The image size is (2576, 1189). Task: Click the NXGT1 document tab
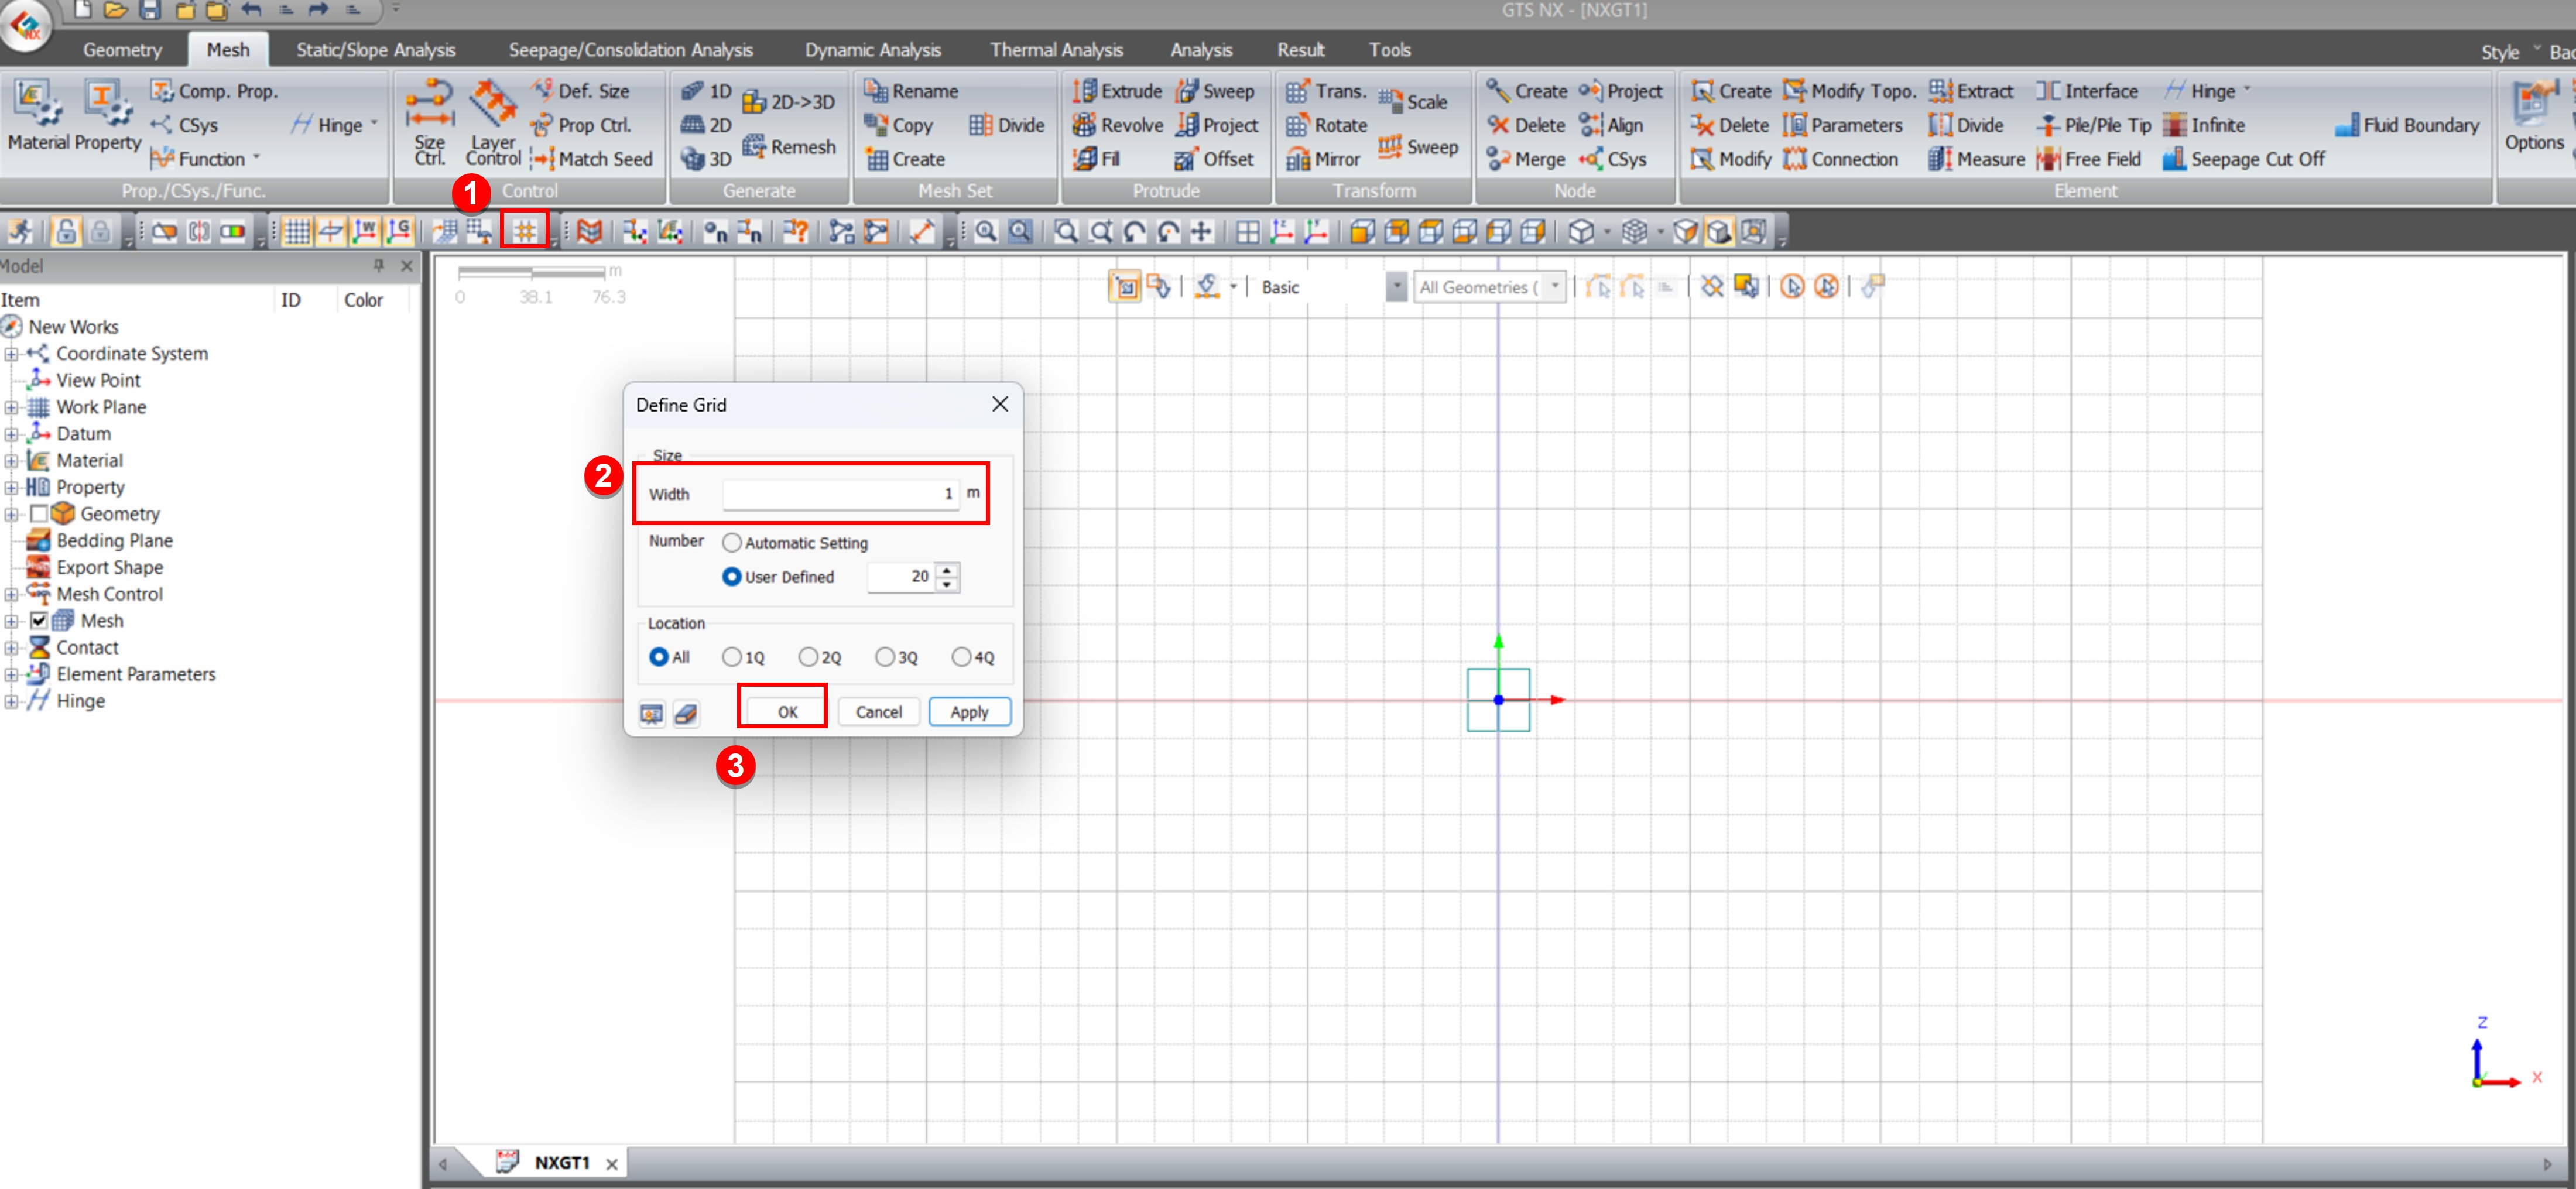[x=562, y=1163]
